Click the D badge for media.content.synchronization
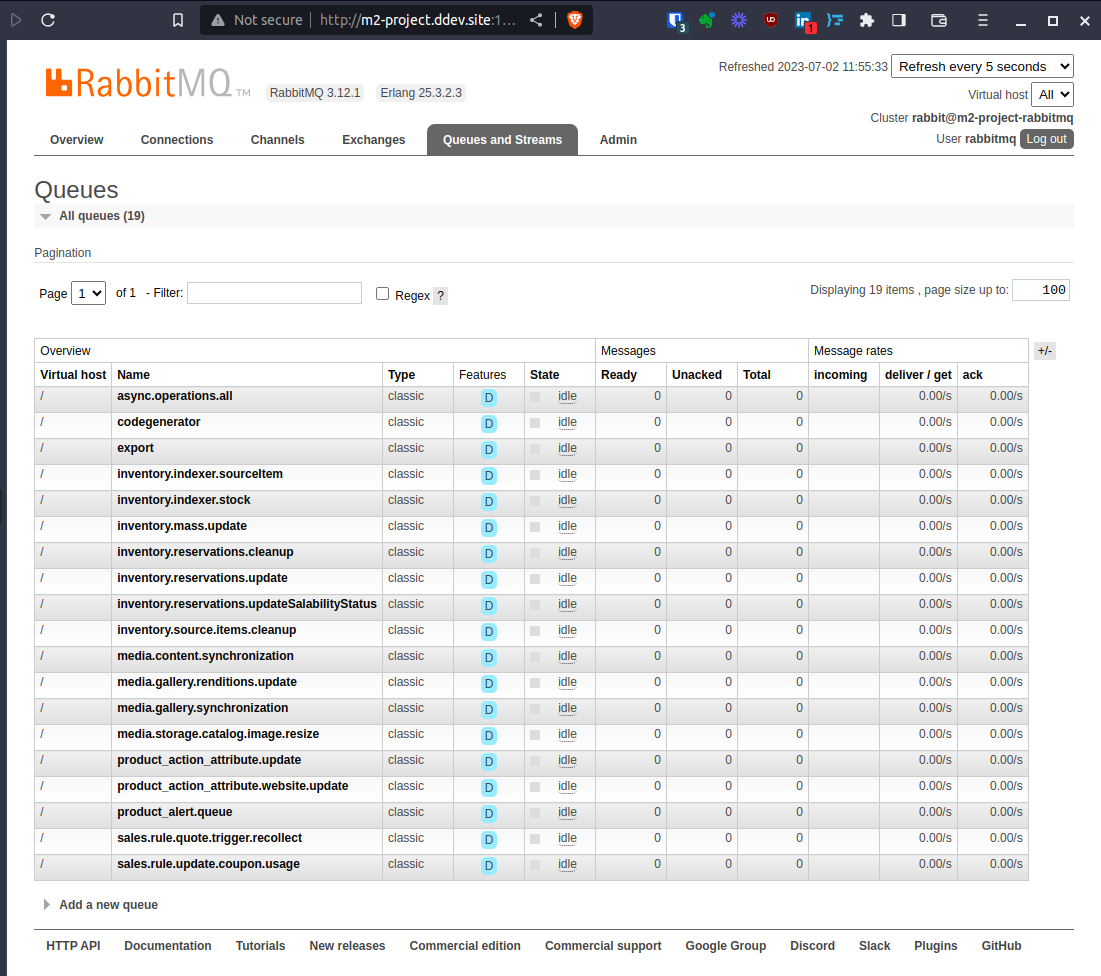This screenshot has height=976, width=1101. click(x=489, y=658)
